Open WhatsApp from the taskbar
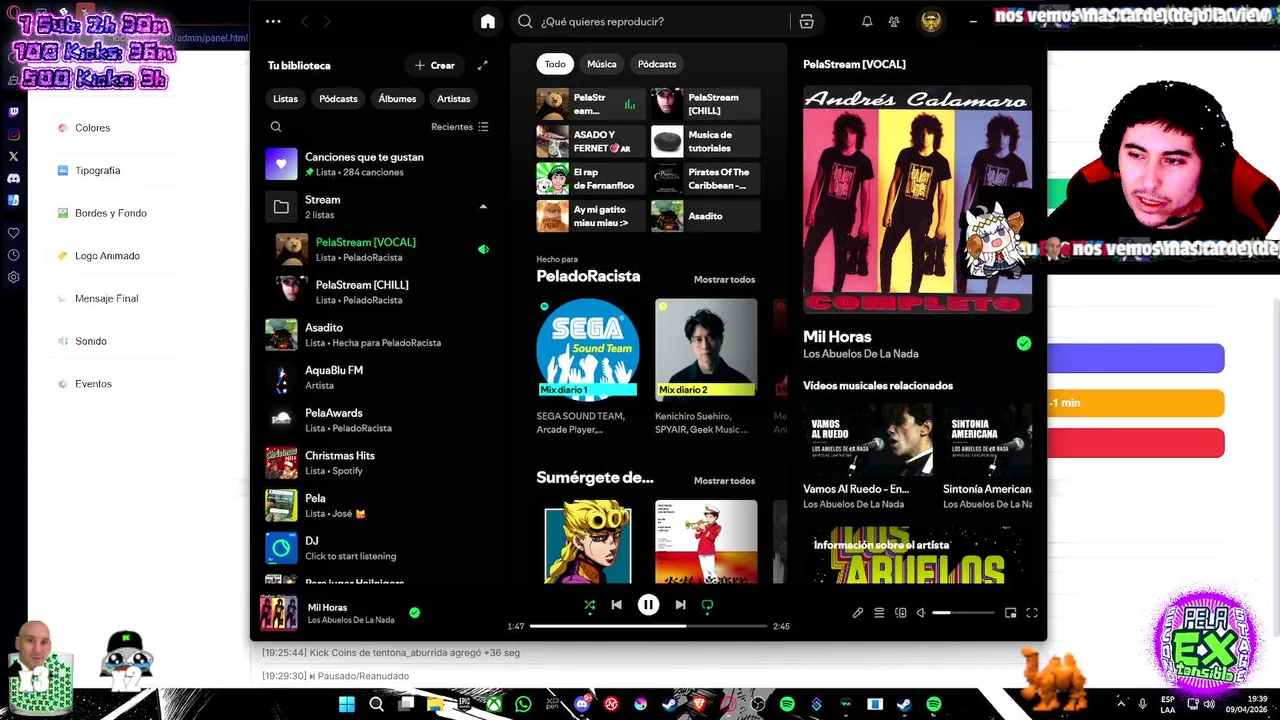The image size is (1280, 720). 523,704
